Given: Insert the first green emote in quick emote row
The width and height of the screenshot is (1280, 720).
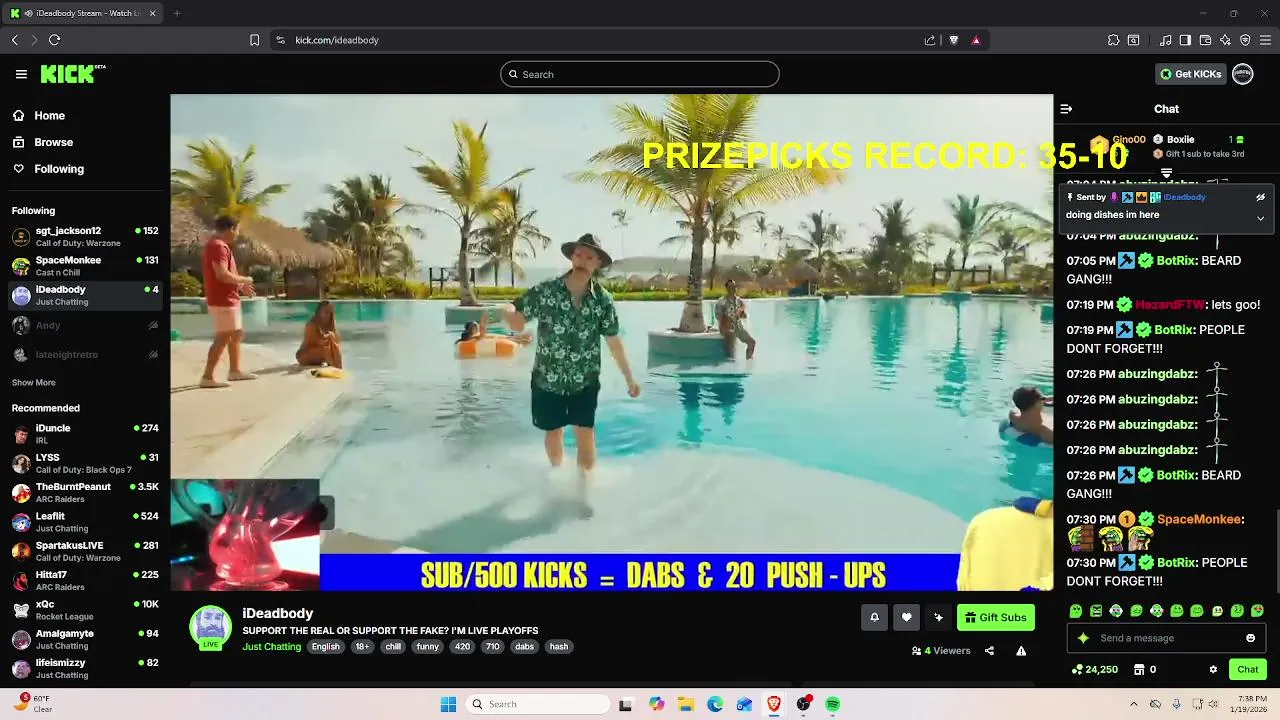Looking at the screenshot, I should click(1076, 611).
